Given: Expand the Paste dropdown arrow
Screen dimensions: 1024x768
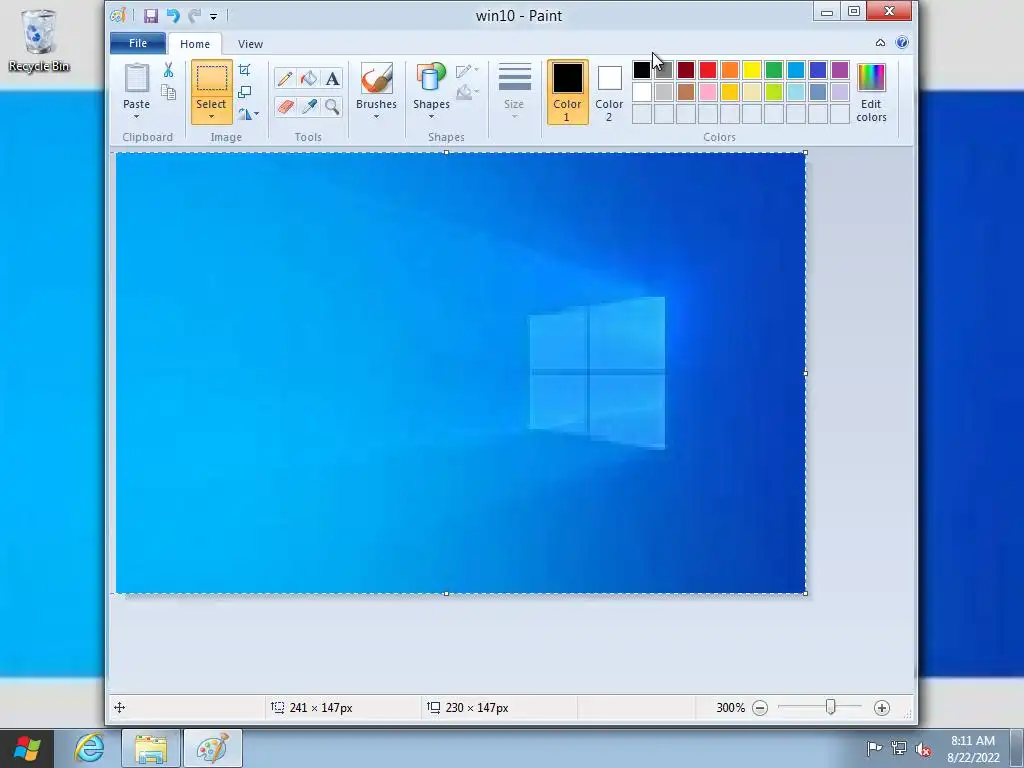Looking at the screenshot, I should coord(136,117).
